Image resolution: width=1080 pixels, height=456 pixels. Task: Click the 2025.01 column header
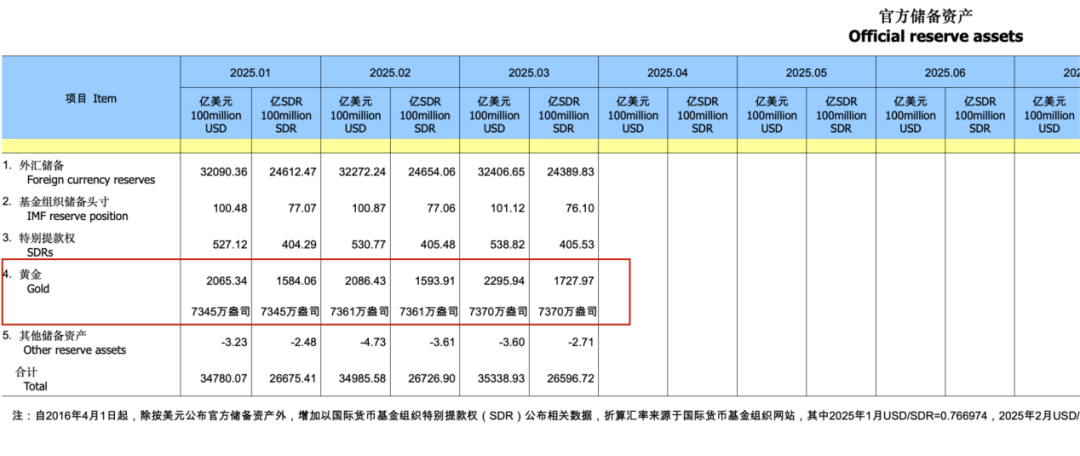tap(251, 72)
